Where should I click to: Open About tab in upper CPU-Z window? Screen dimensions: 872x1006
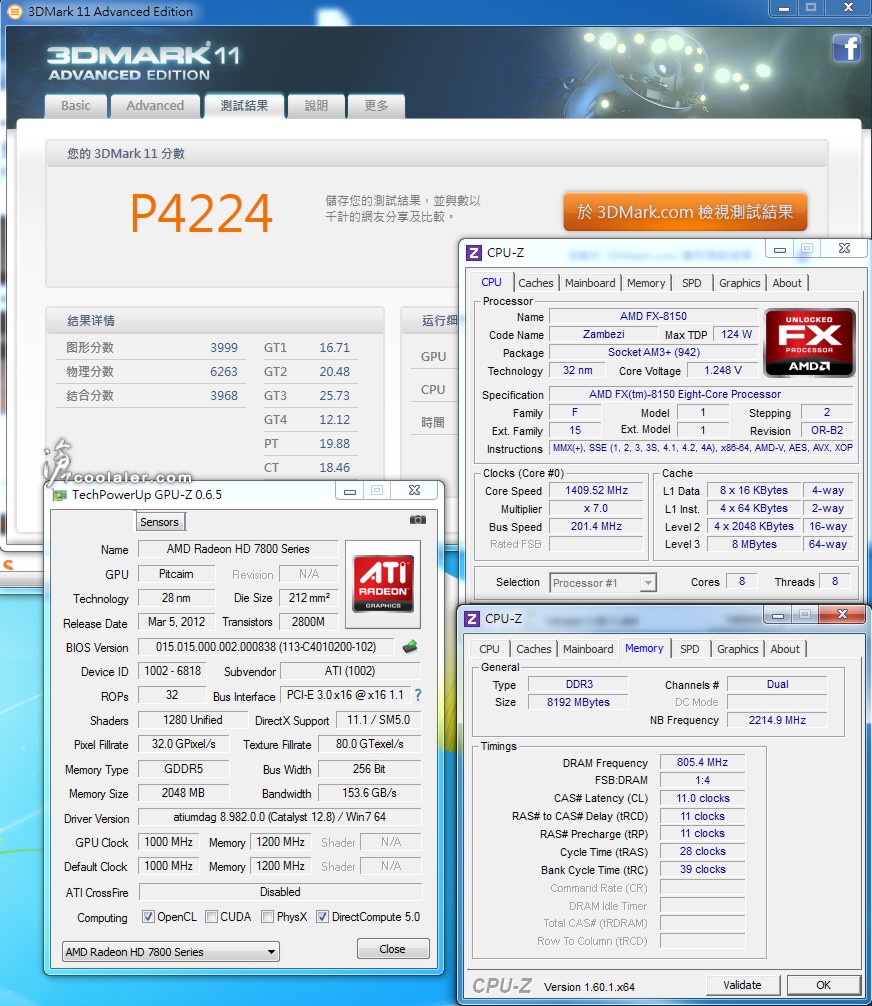coord(787,283)
